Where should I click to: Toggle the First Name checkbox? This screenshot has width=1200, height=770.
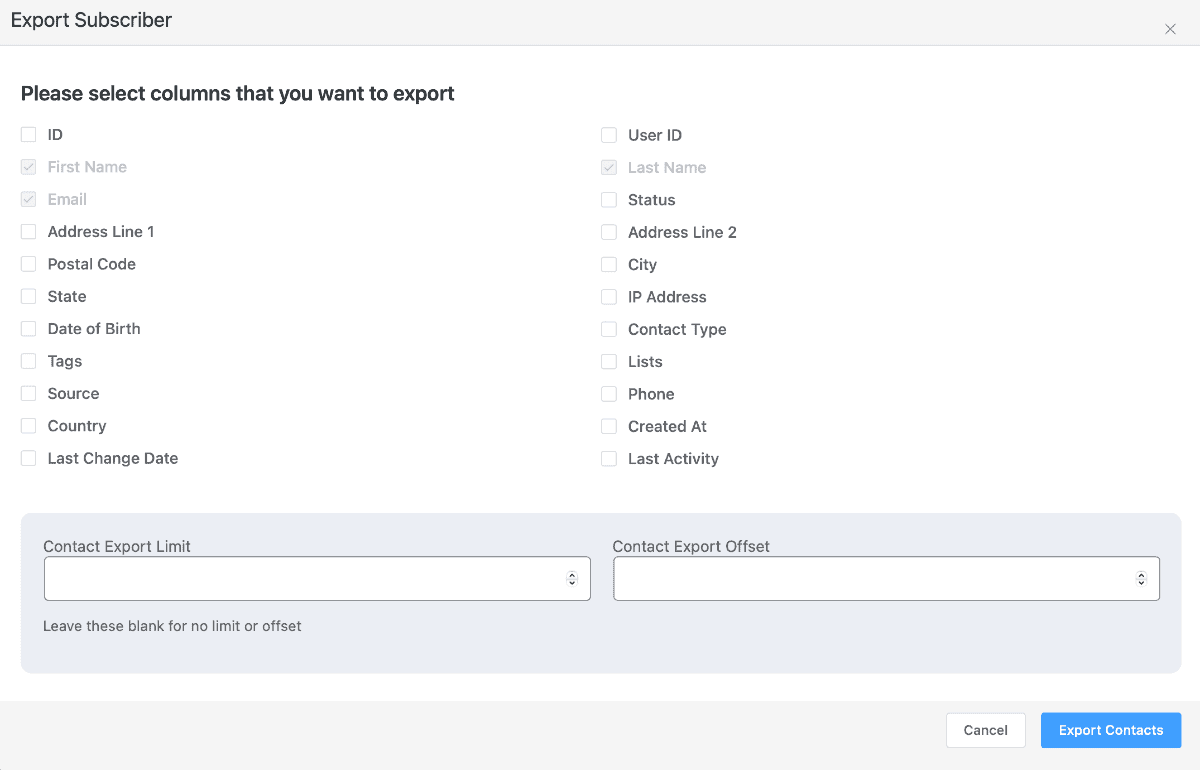(x=28, y=167)
